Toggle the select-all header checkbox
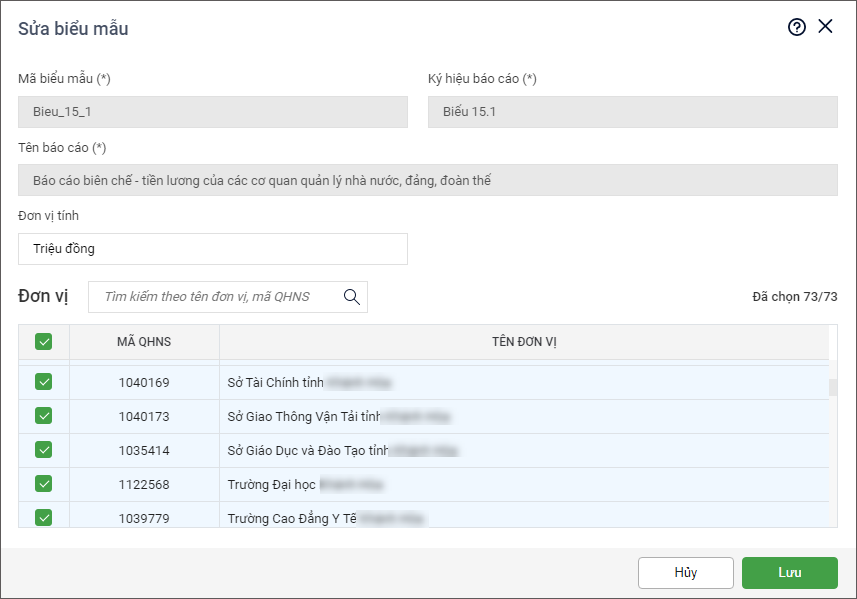857x599 pixels. [44, 342]
